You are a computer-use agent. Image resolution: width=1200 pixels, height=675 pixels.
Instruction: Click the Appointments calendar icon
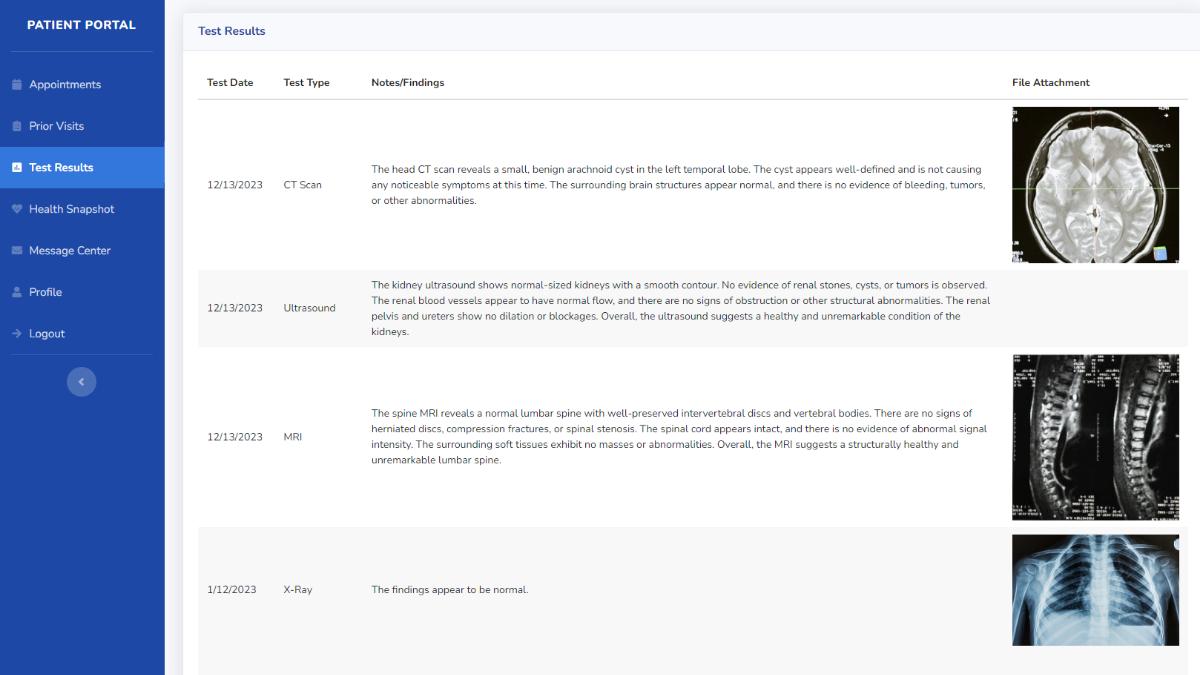[x=15, y=85]
